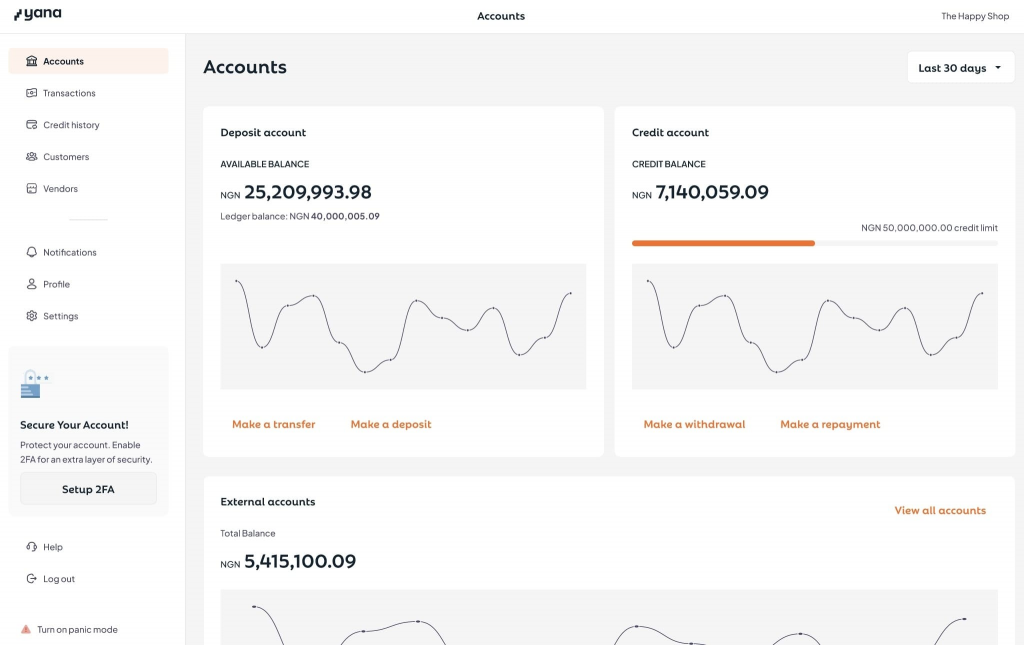Click the Vendors icon in sidebar
This screenshot has width=1024, height=645.
click(x=32, y=189)
